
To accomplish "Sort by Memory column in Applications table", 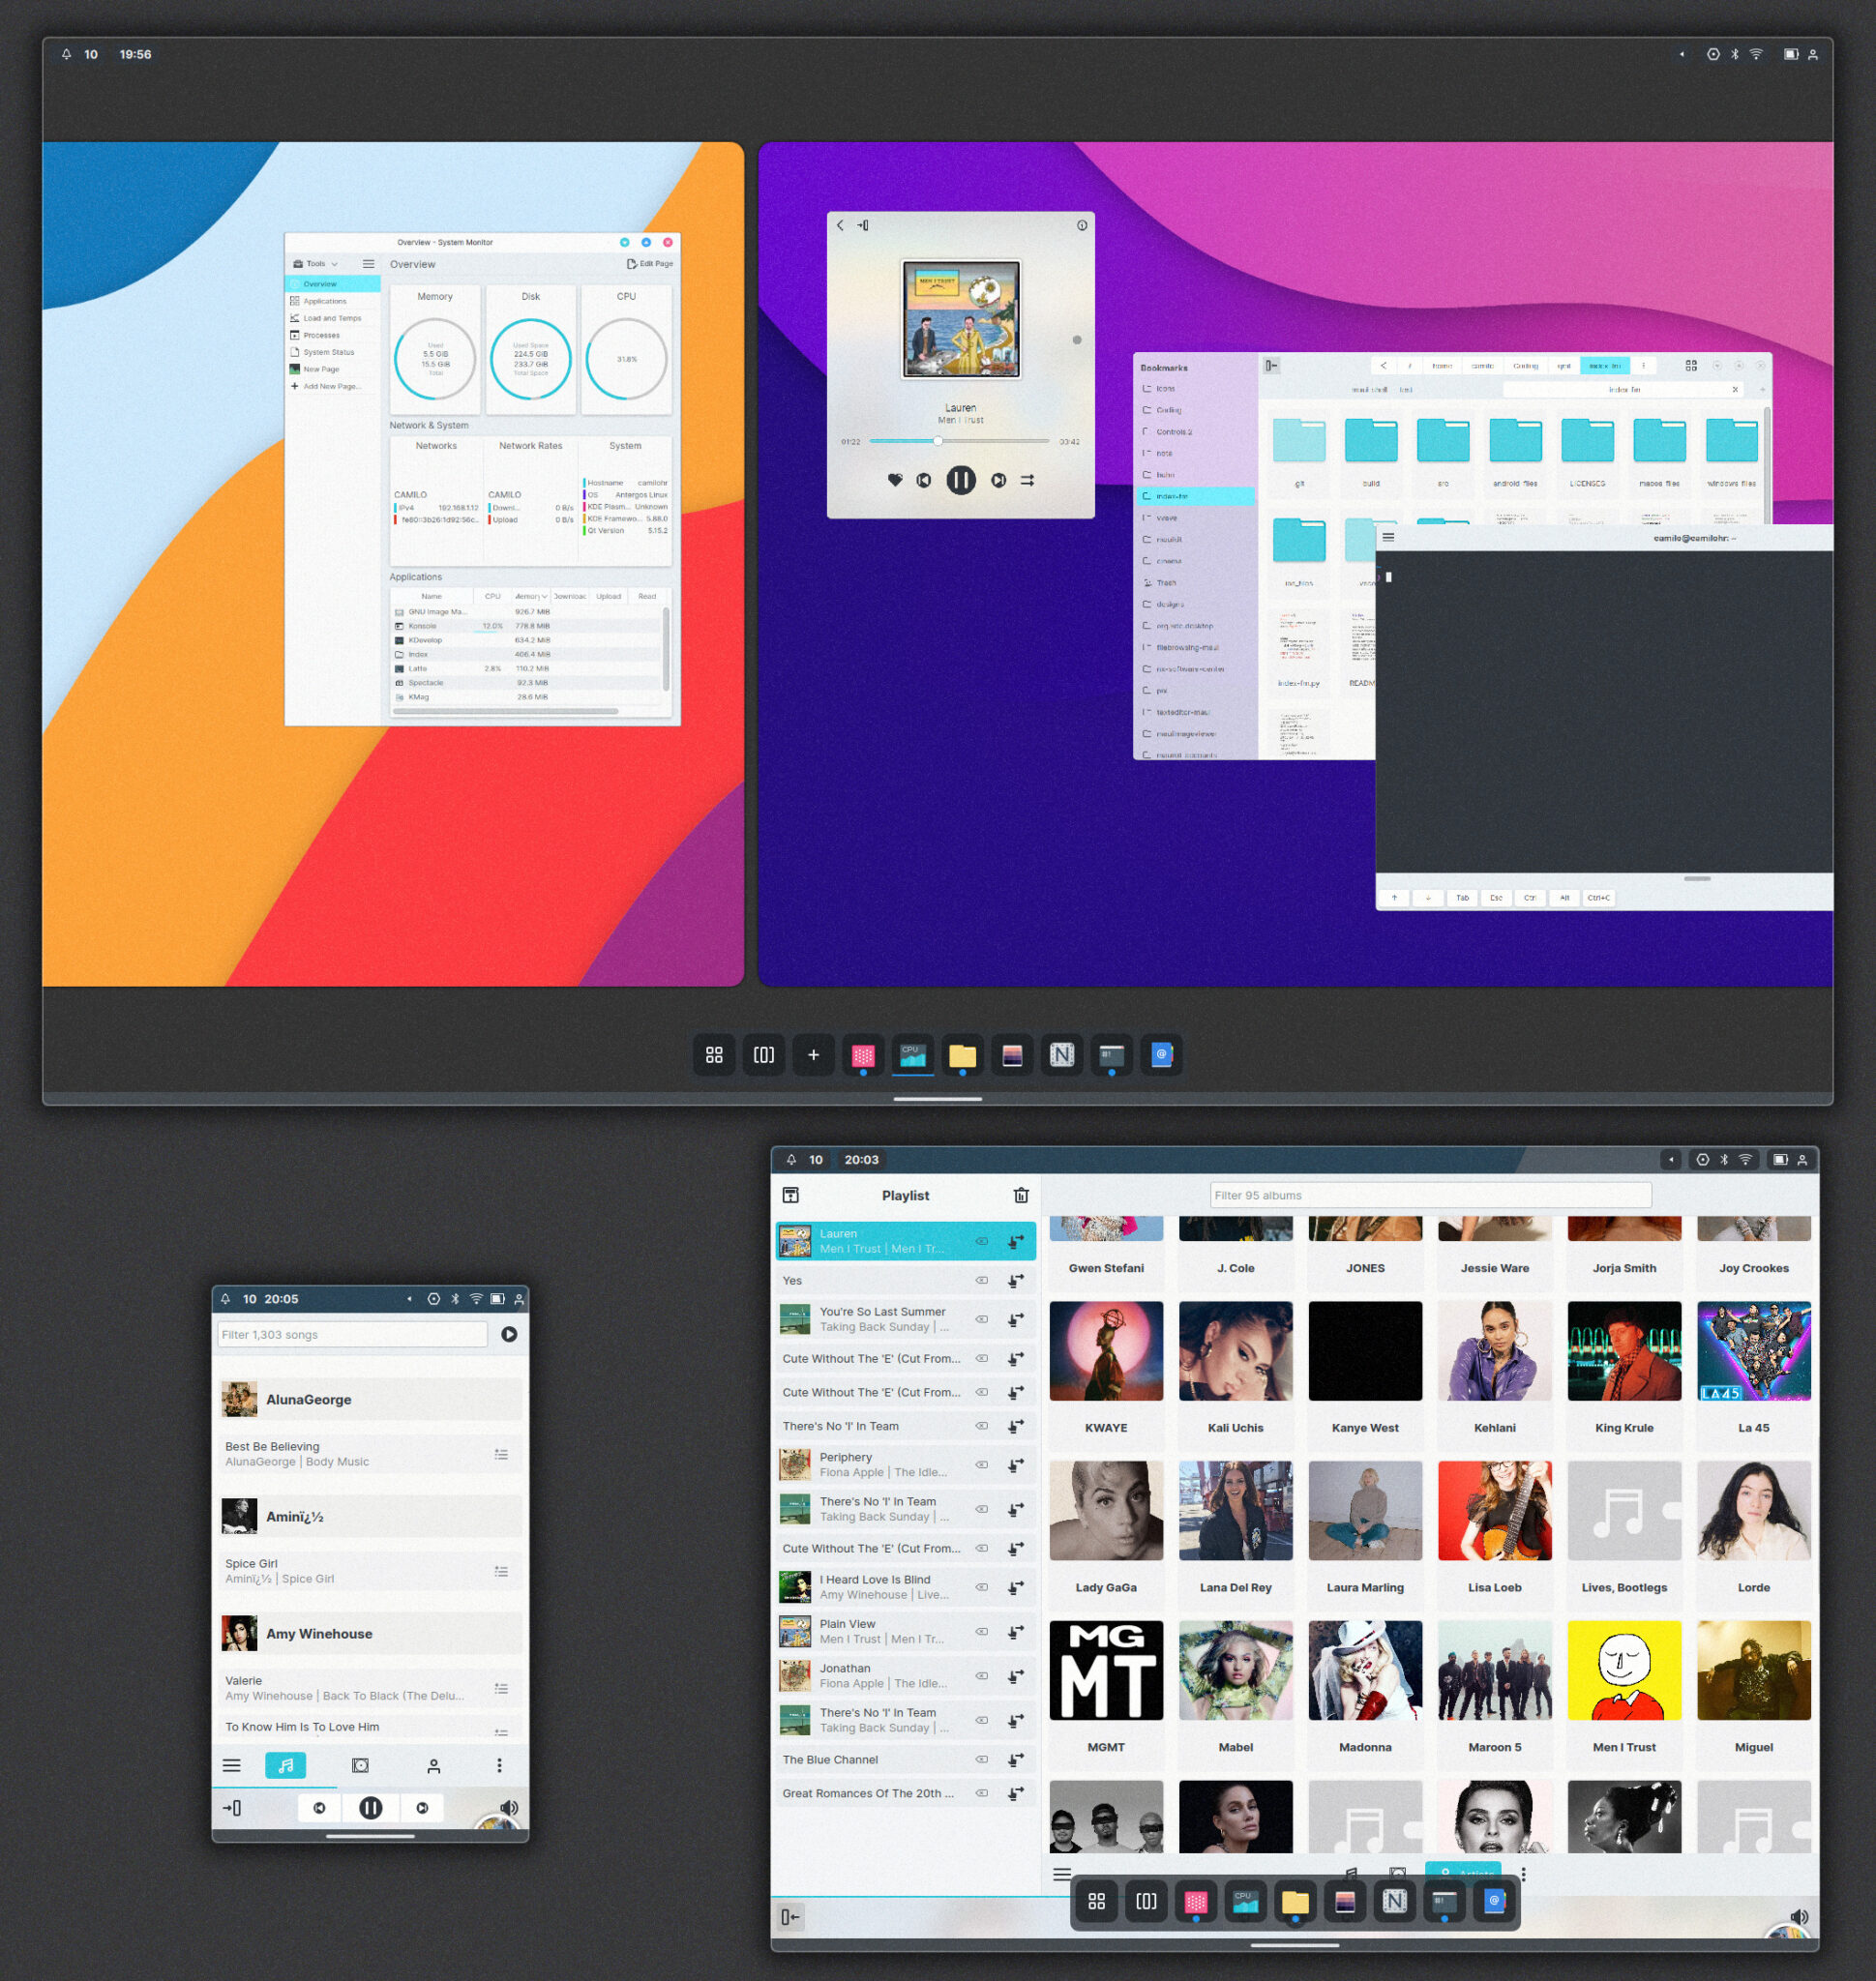I will [531, 596].
